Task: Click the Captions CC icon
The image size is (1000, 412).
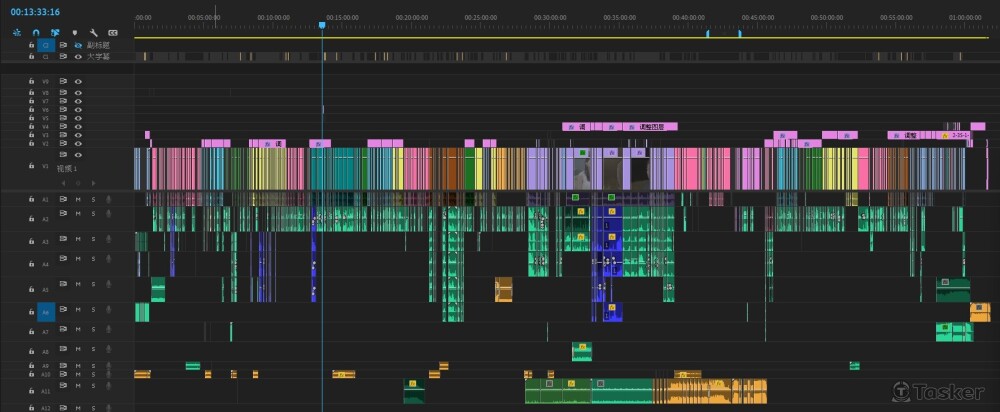Action: [112, 32]
